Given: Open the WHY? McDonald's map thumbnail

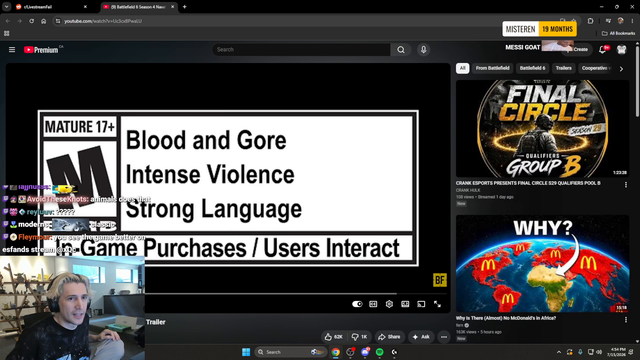Looking at the screenshot, I should (x=542, y=264).
